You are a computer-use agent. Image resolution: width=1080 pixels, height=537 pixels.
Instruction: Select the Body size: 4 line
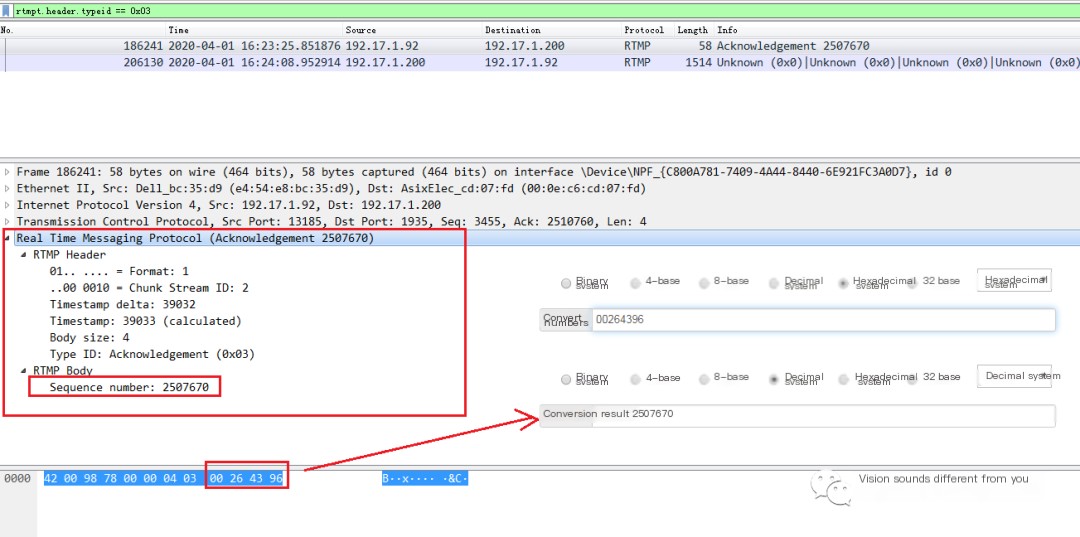click(x=90, y=337)
